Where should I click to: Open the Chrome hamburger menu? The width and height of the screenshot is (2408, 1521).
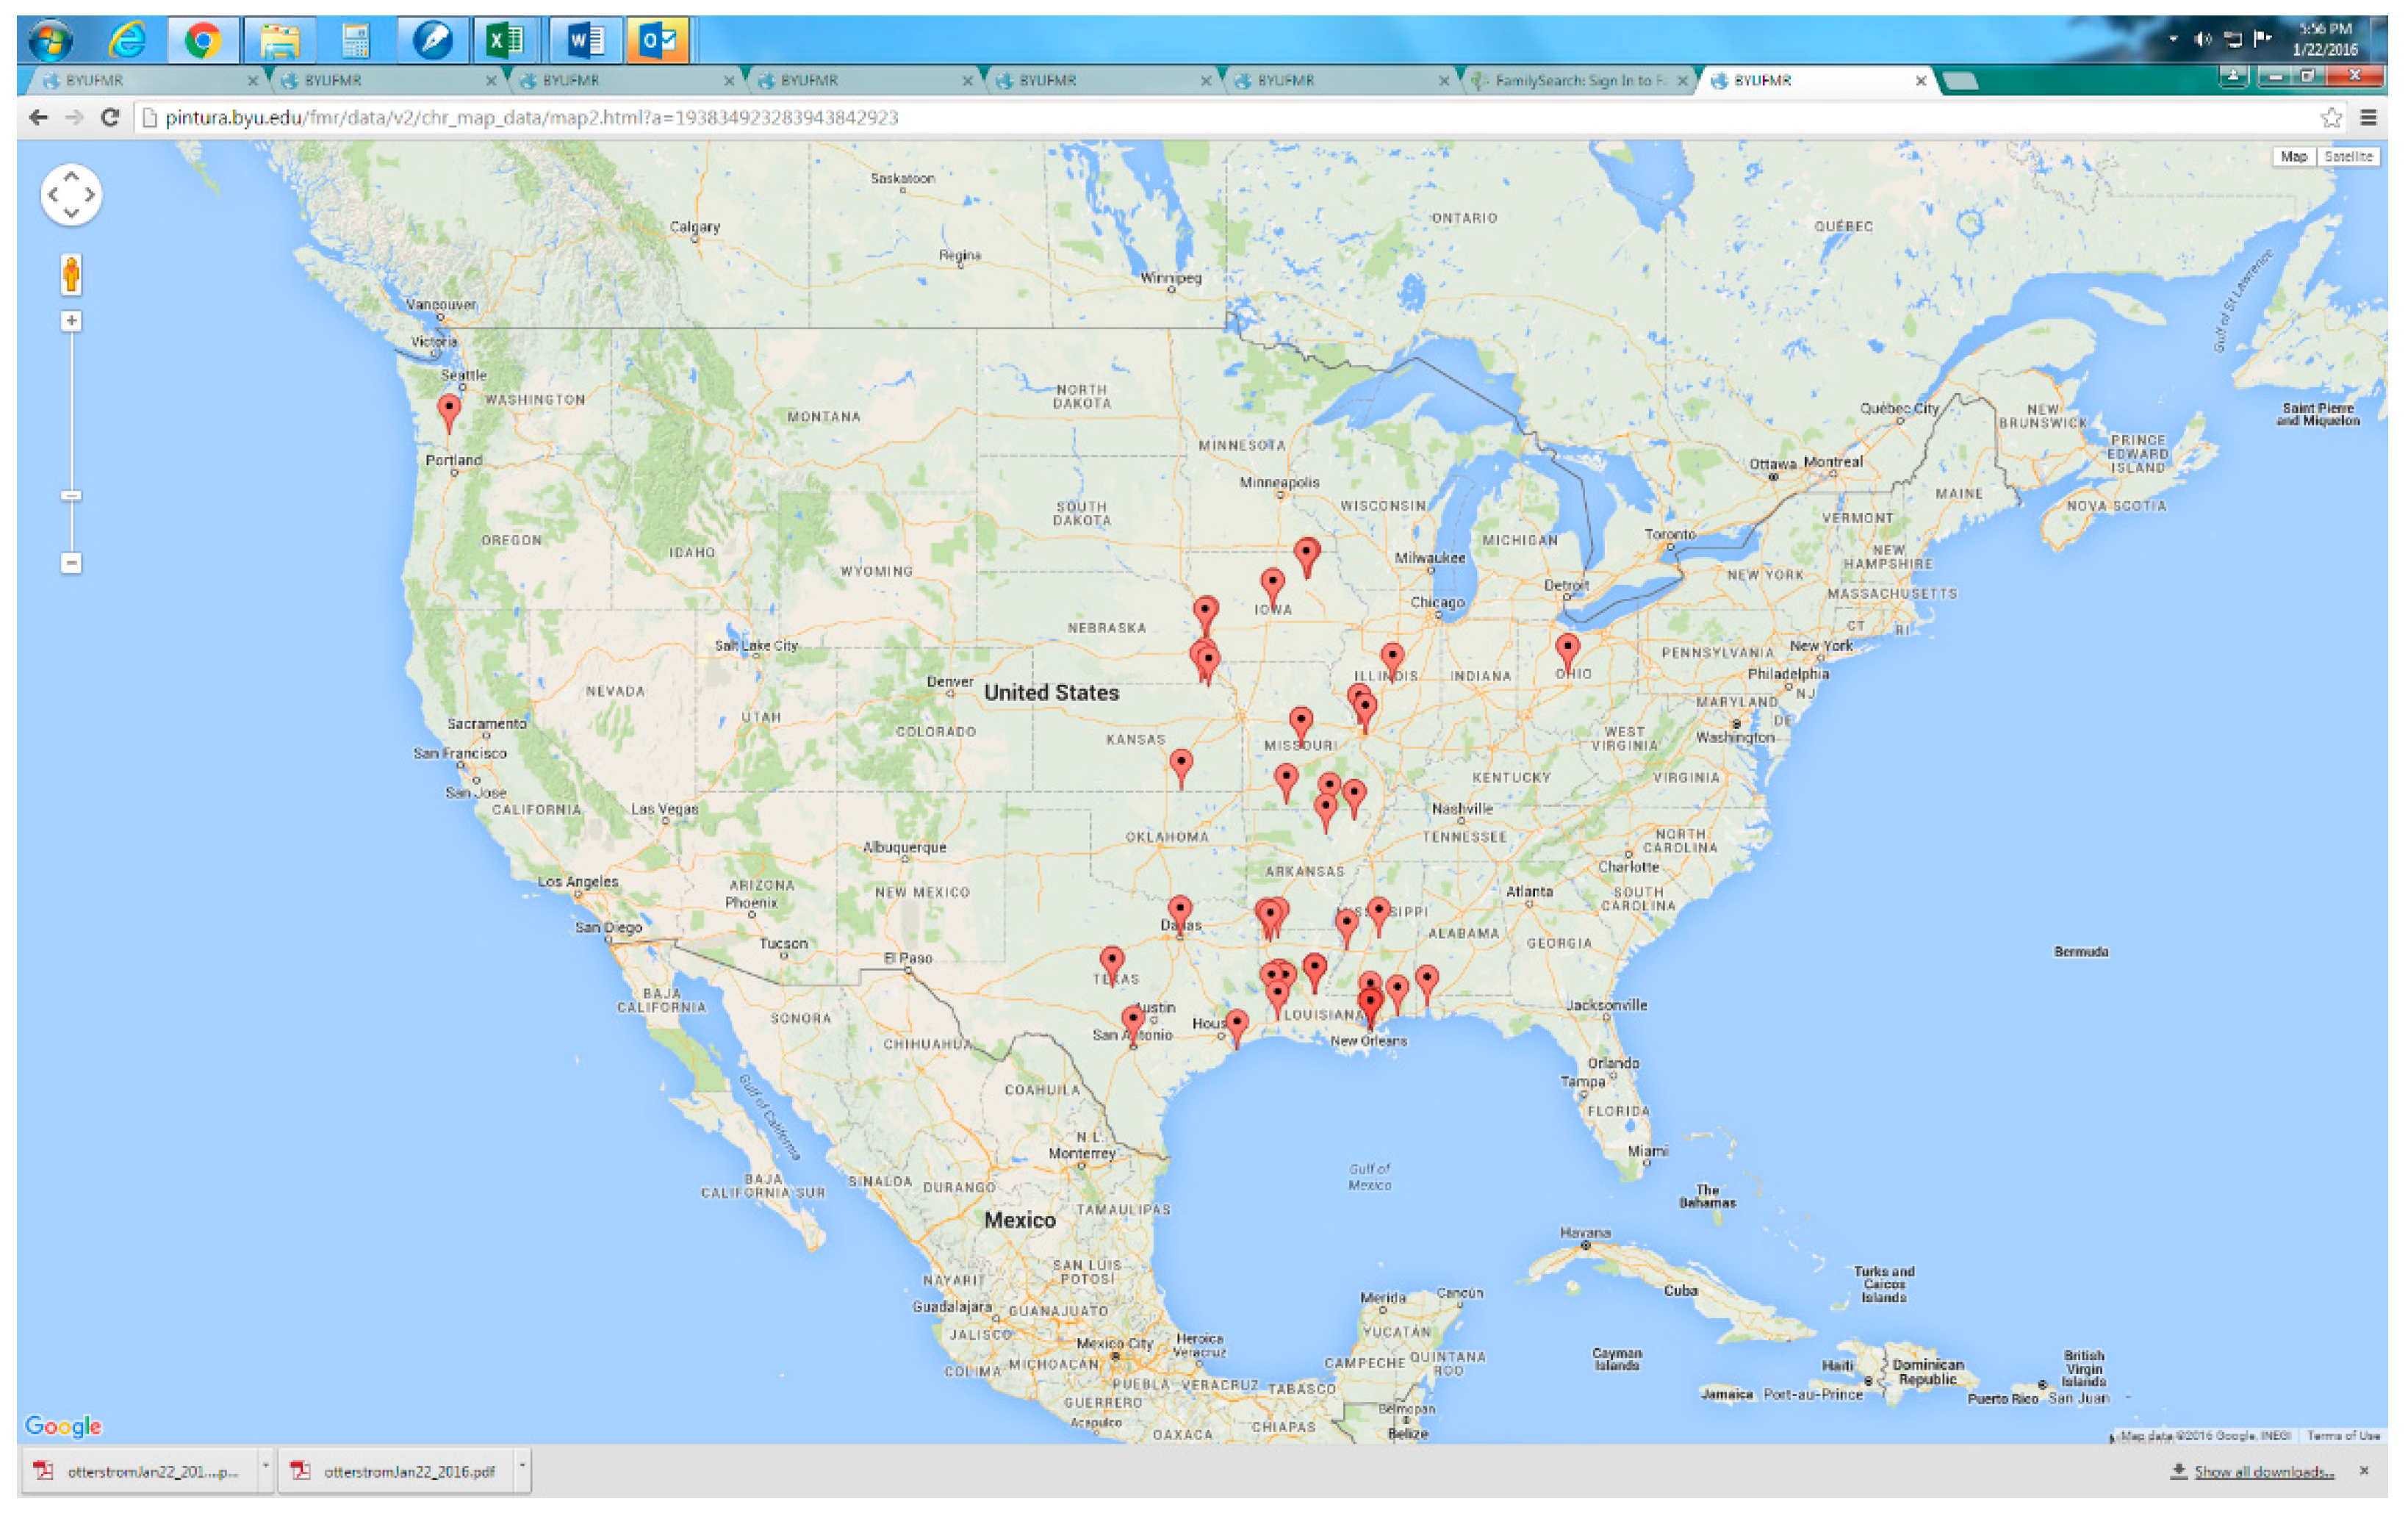[2368, 118]
